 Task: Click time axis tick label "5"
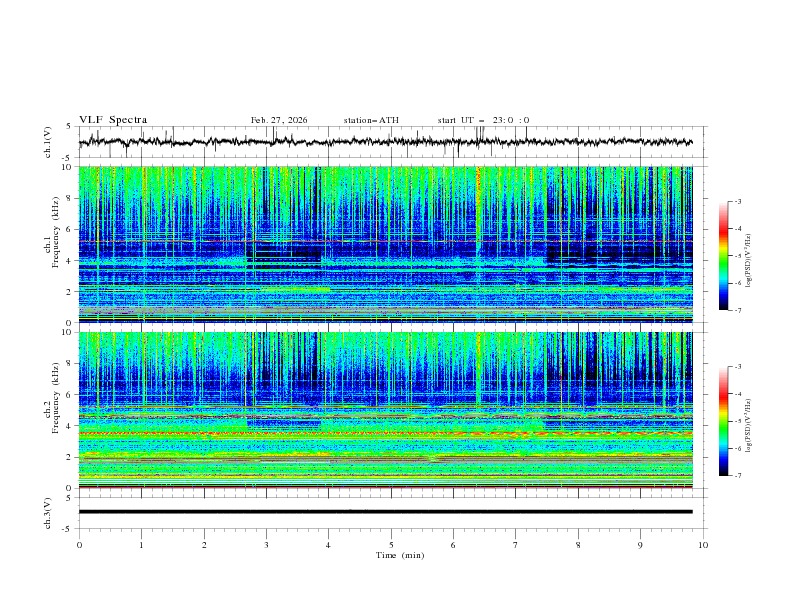[x=391, y=545]
